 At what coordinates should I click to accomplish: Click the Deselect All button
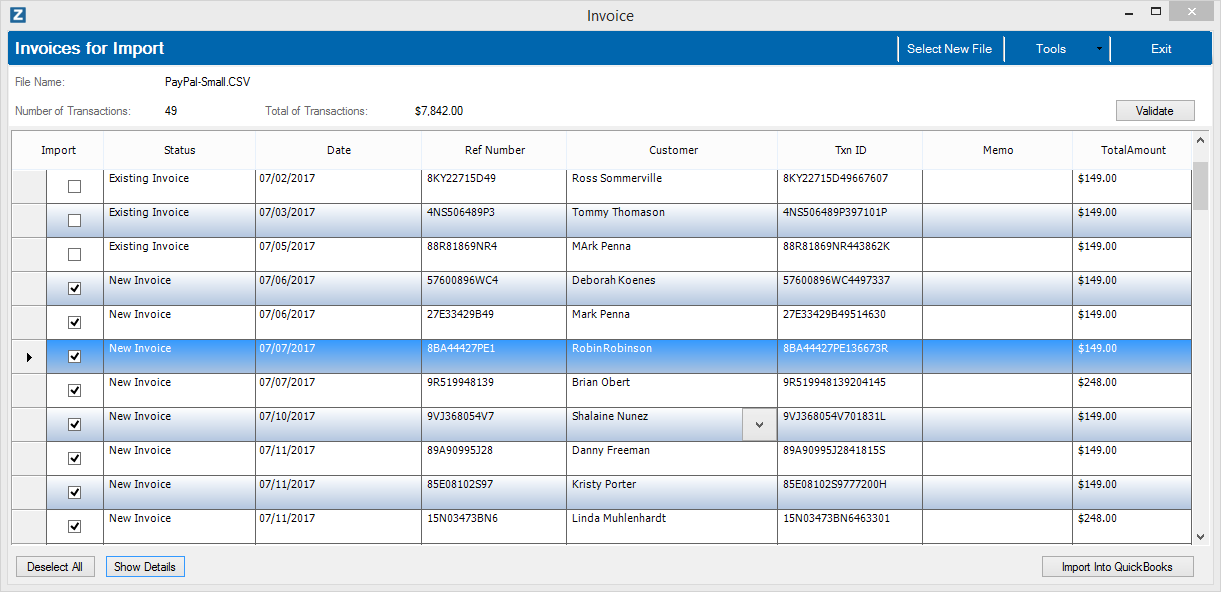click(55, 567)
